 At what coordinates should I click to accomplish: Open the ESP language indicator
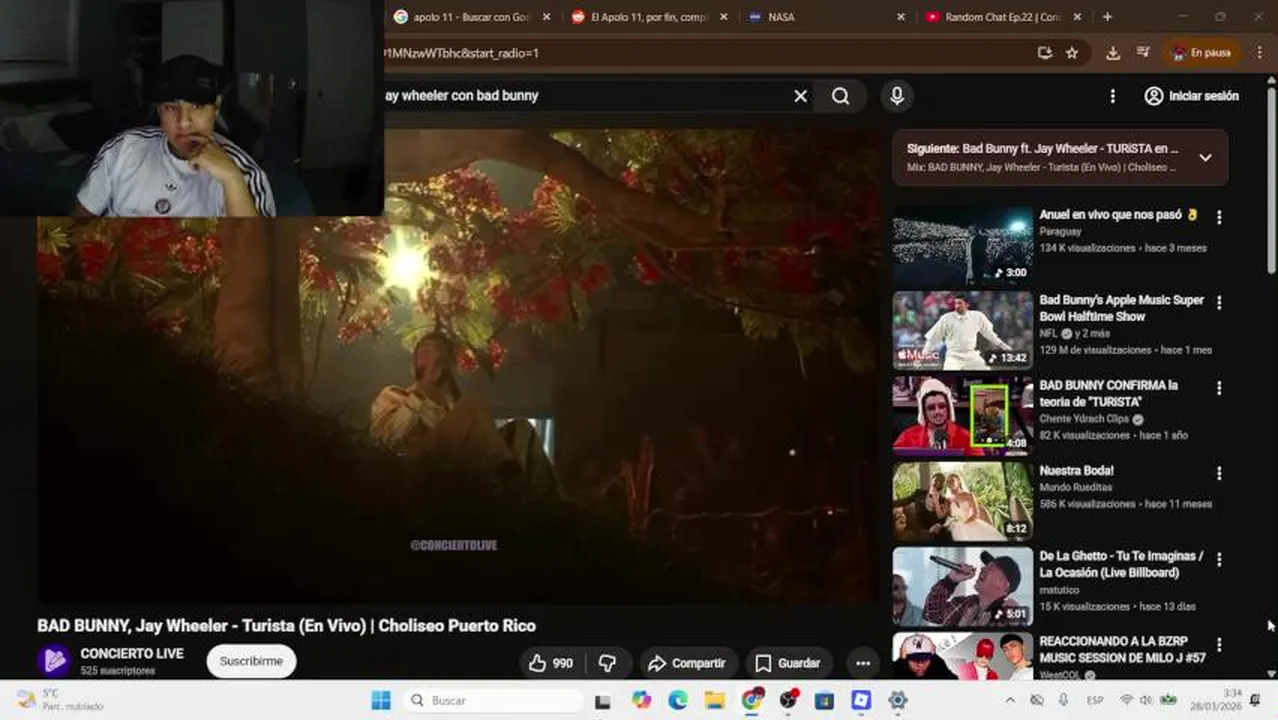click(1095, 700)
